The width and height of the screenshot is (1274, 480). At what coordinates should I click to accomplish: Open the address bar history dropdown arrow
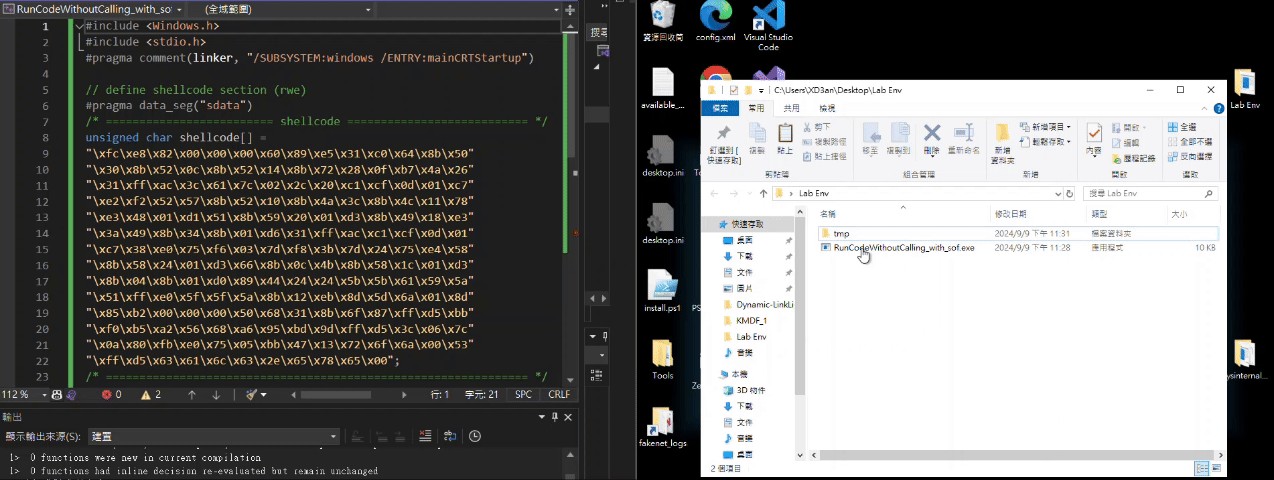(1056, 192)
